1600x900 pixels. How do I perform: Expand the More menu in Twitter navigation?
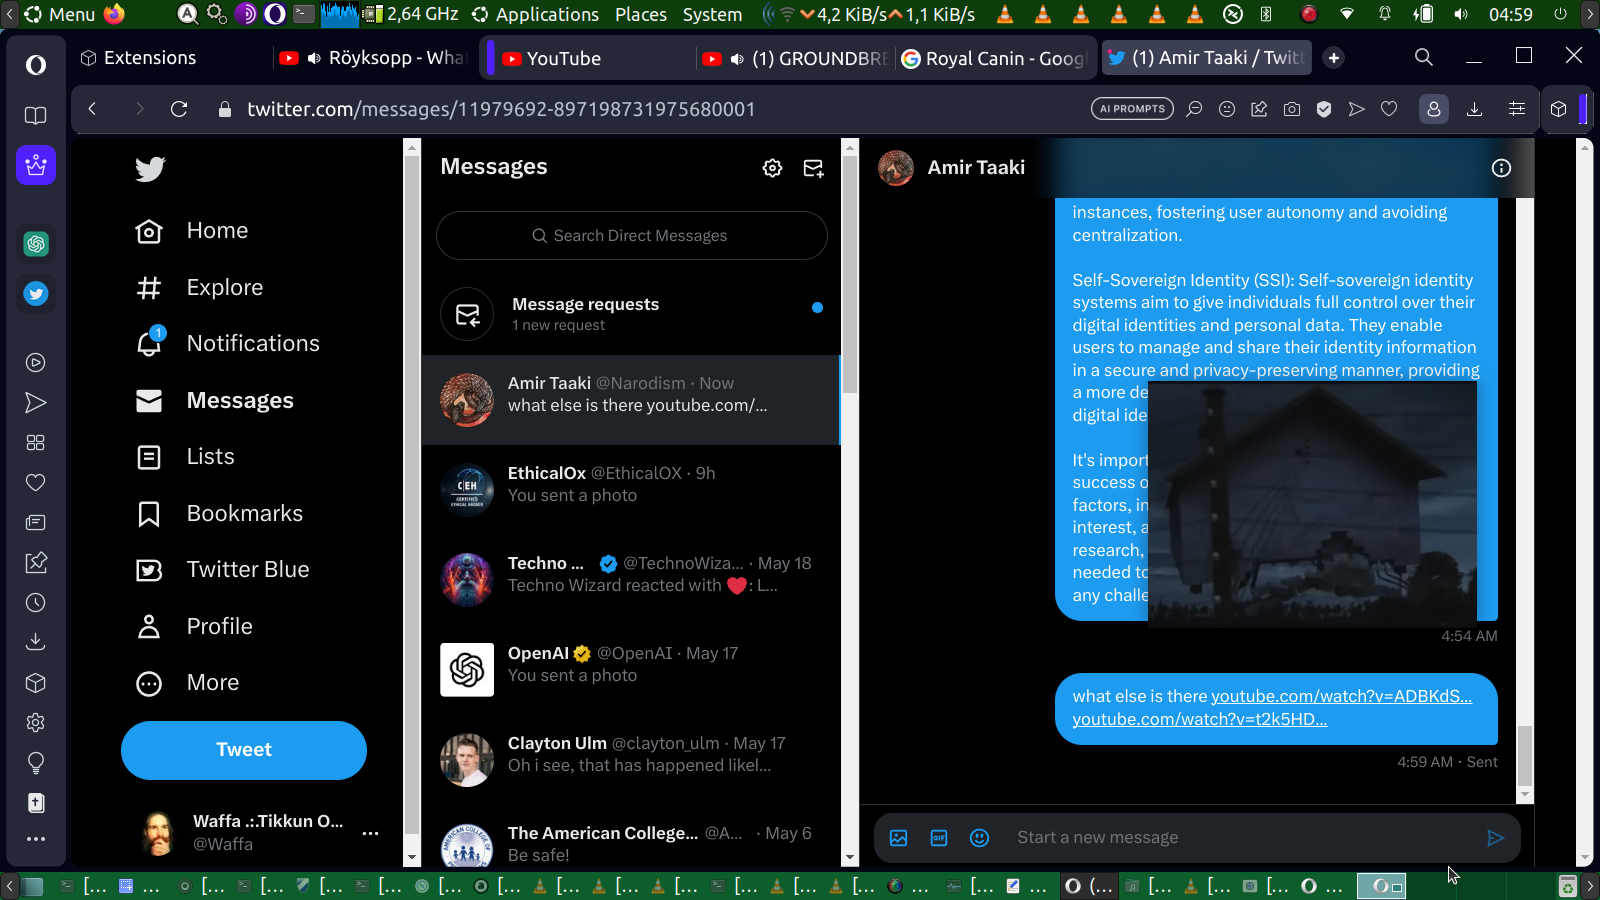(x=188, y=683)
